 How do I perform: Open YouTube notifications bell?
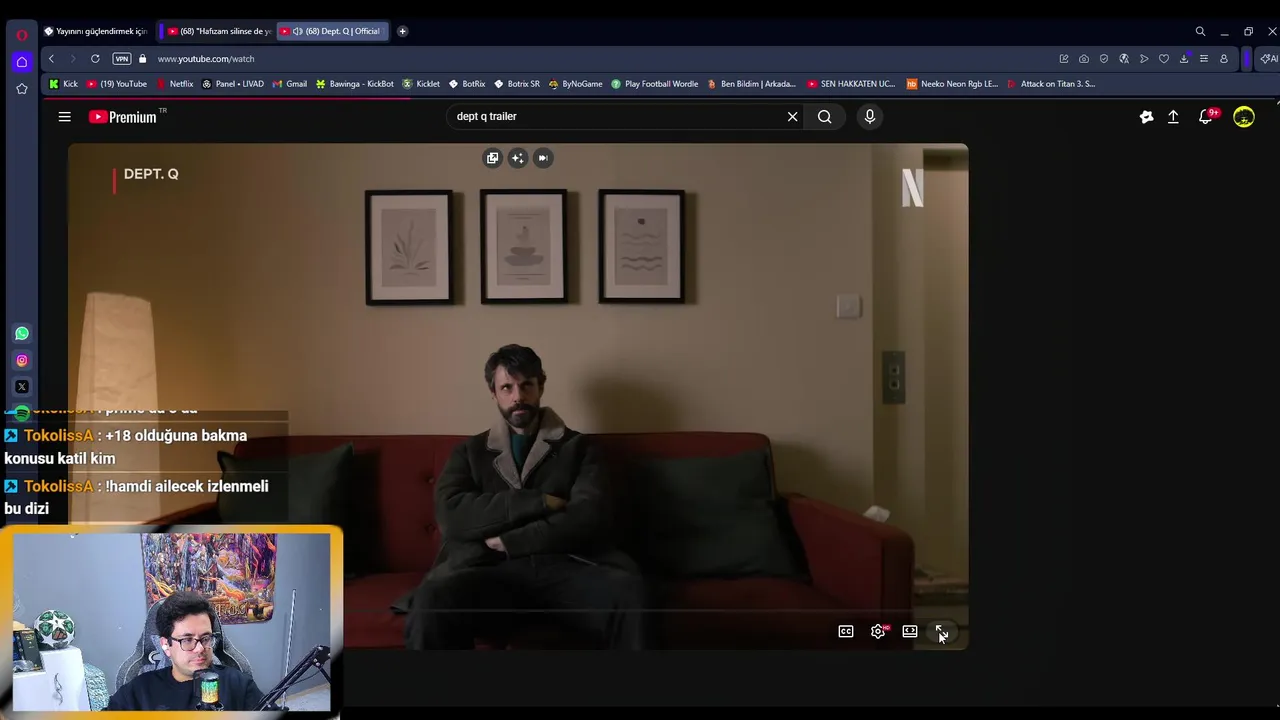1206,117
